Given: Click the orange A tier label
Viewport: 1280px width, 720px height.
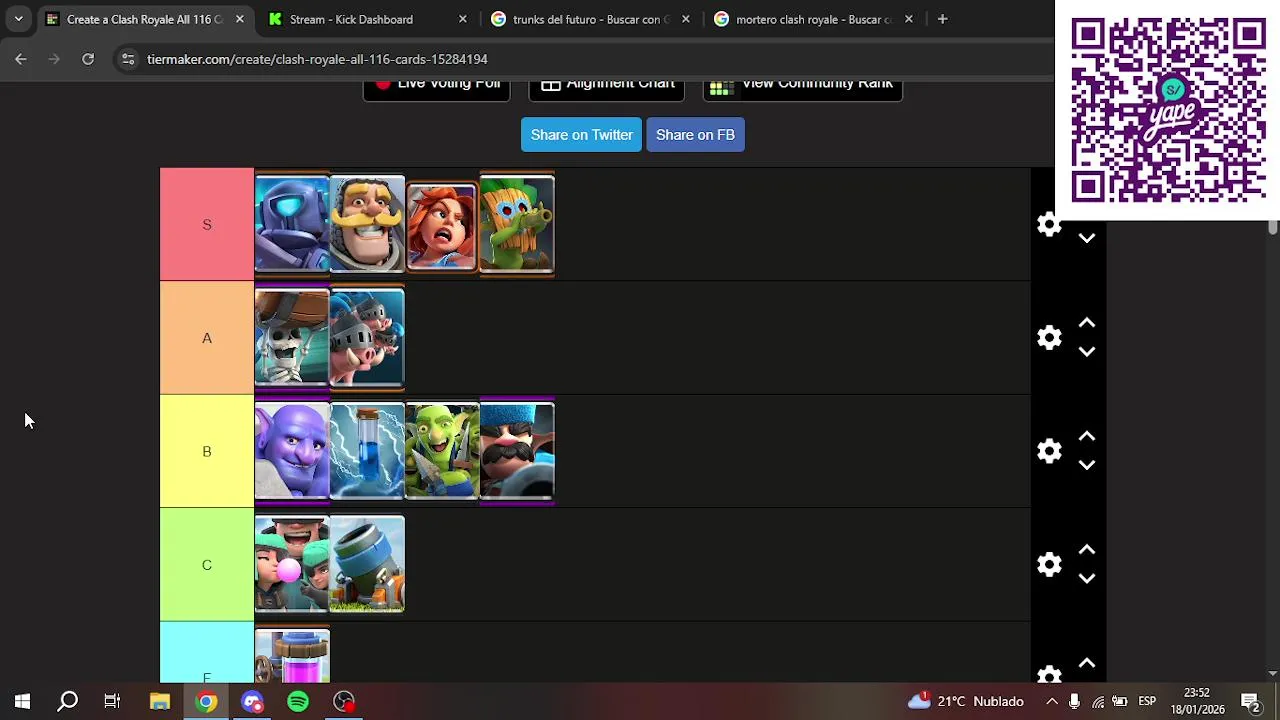Looking at the screenshot, I should 207,338.
